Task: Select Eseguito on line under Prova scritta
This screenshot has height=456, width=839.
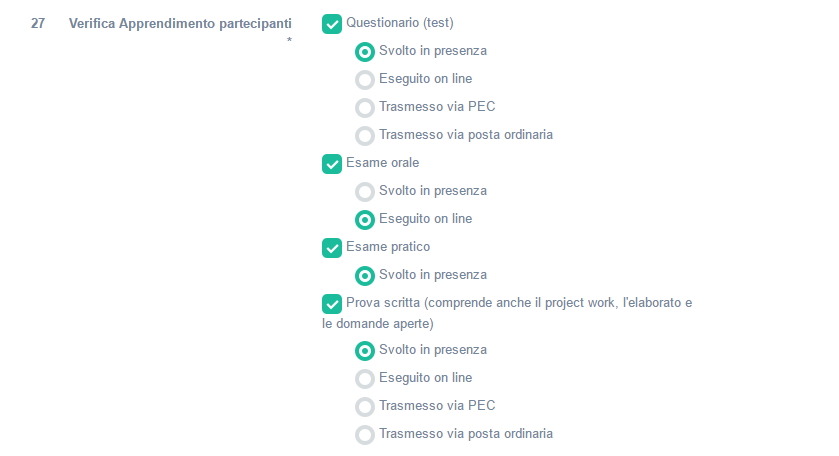Action: [x=365, y=379]
